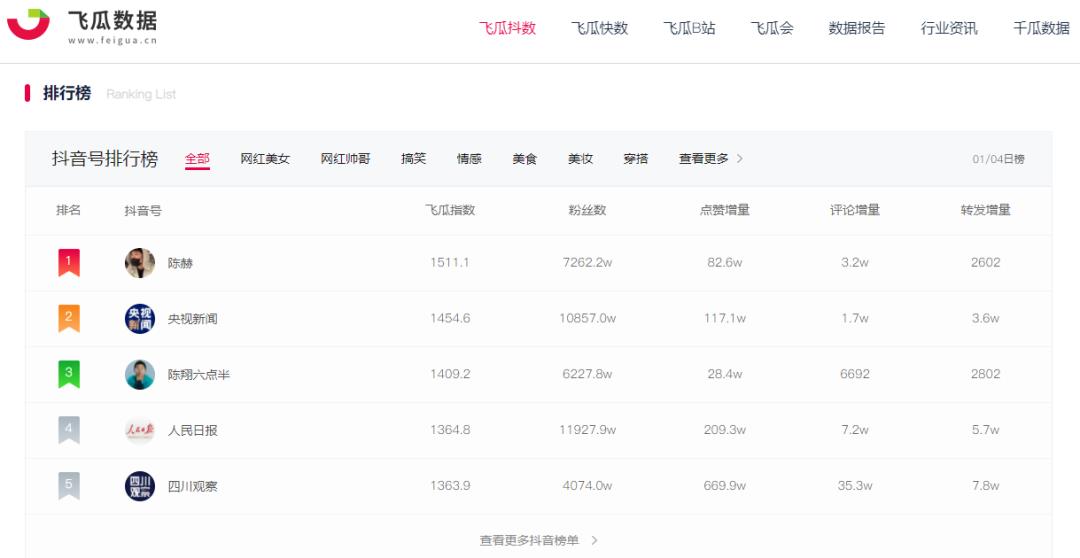1080x558 pixels.
Task: Open 飞瓜抖数 navigation item
Action: tap(508, 28)
